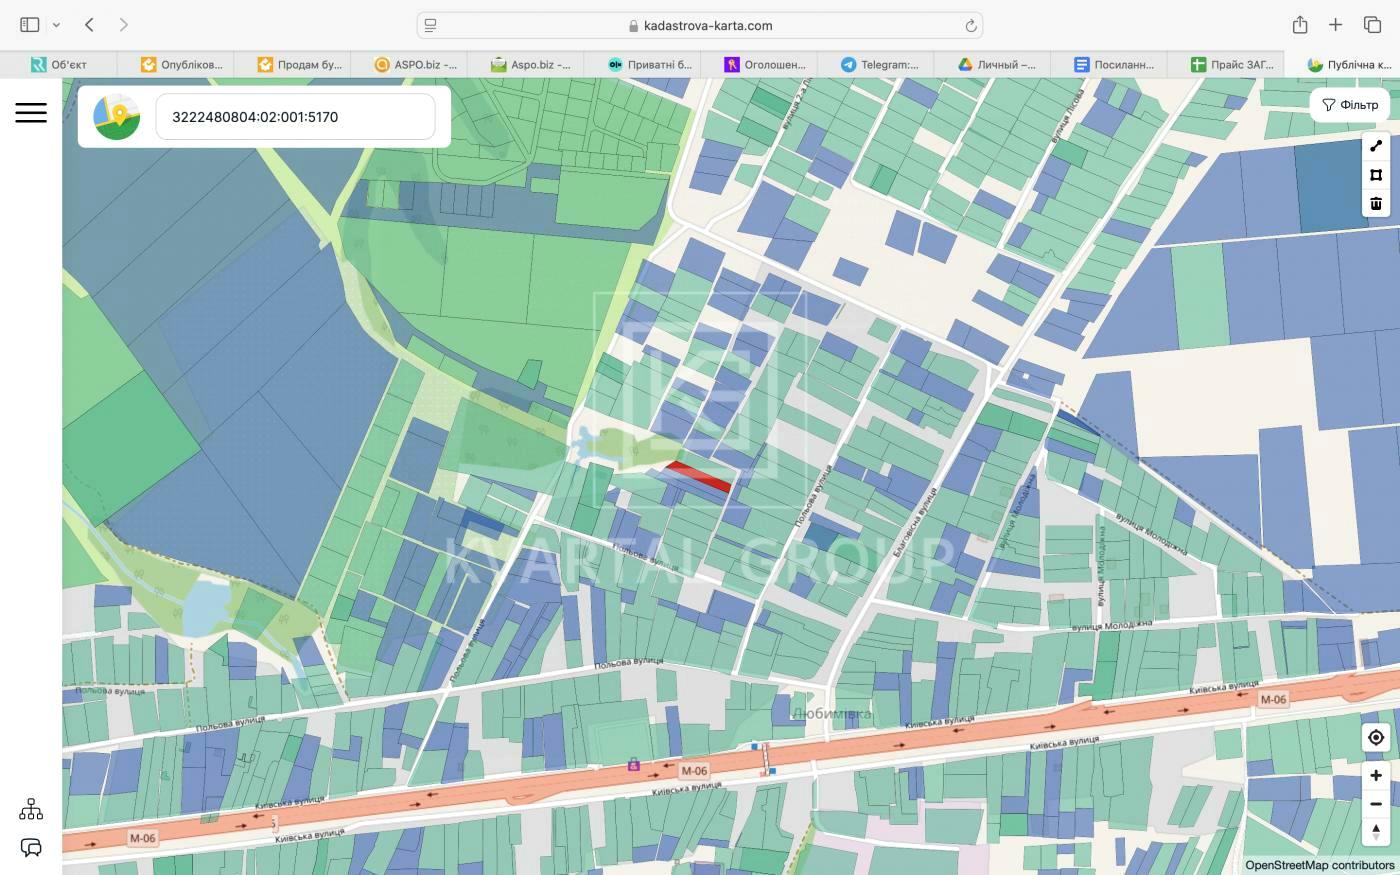Open the chat feedback icon
Screen dimensions: 1400x875
point(31,848)
